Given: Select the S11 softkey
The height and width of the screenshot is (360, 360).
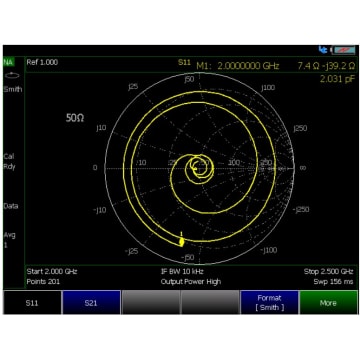Looking at the screenshot, I should click(x=32, y=302).
